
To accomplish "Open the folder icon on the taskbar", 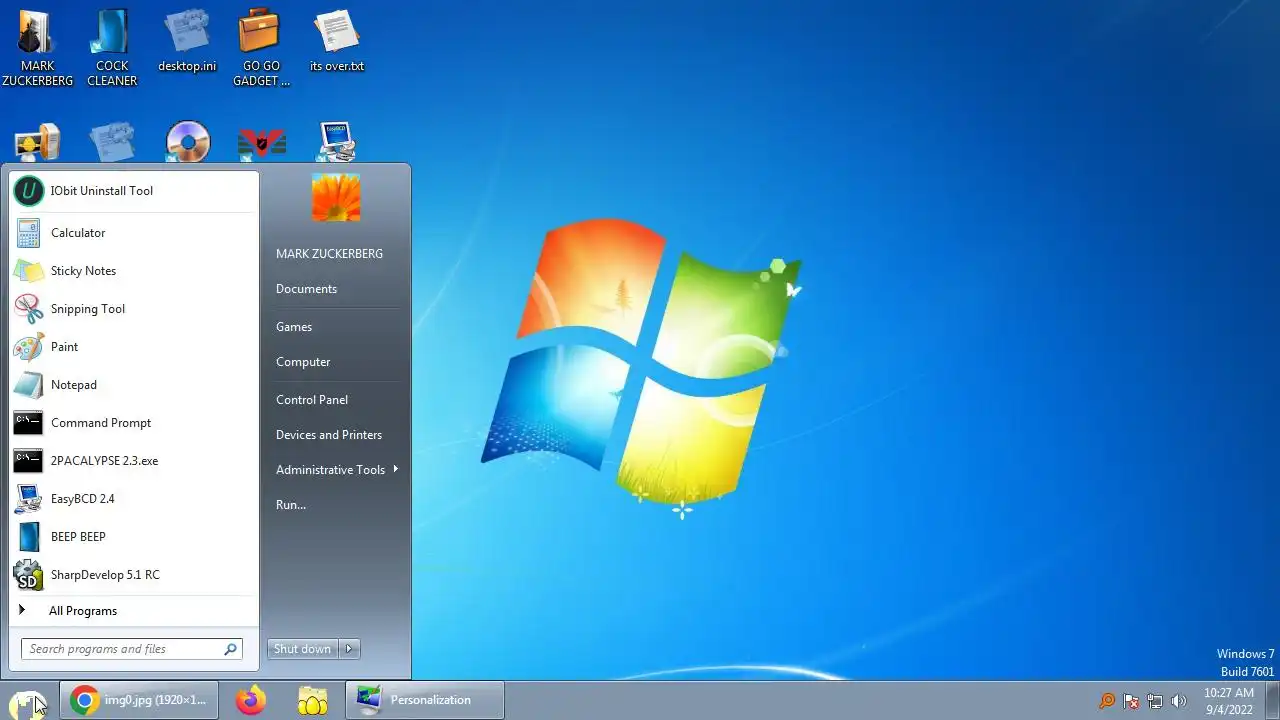I will click(313, 700).
